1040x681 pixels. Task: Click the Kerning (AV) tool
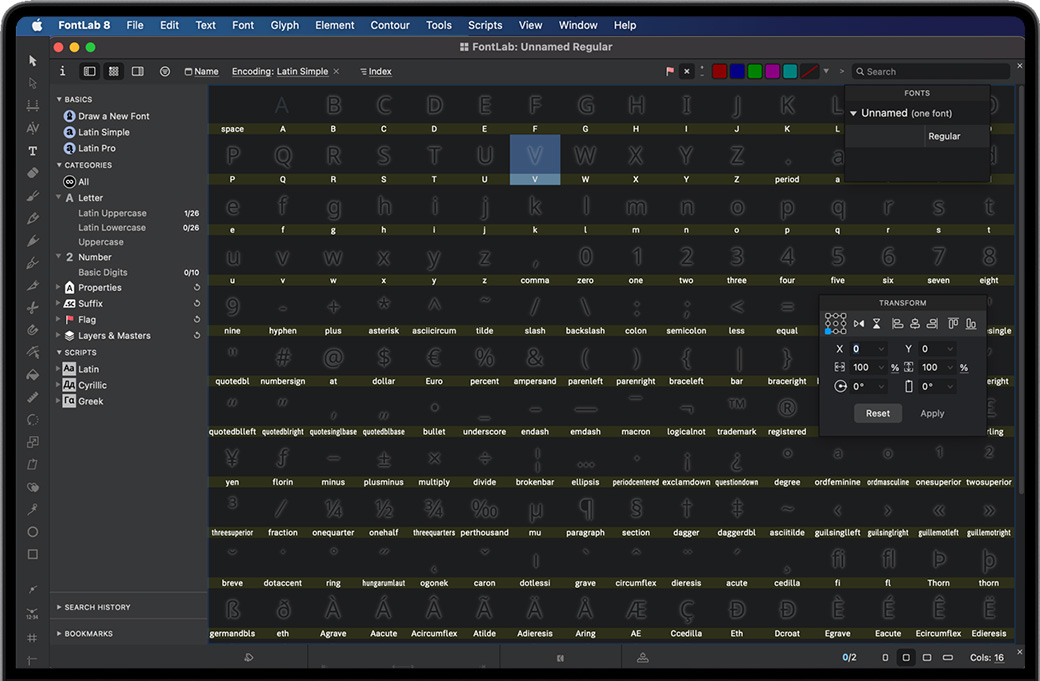tap(32, 128)
